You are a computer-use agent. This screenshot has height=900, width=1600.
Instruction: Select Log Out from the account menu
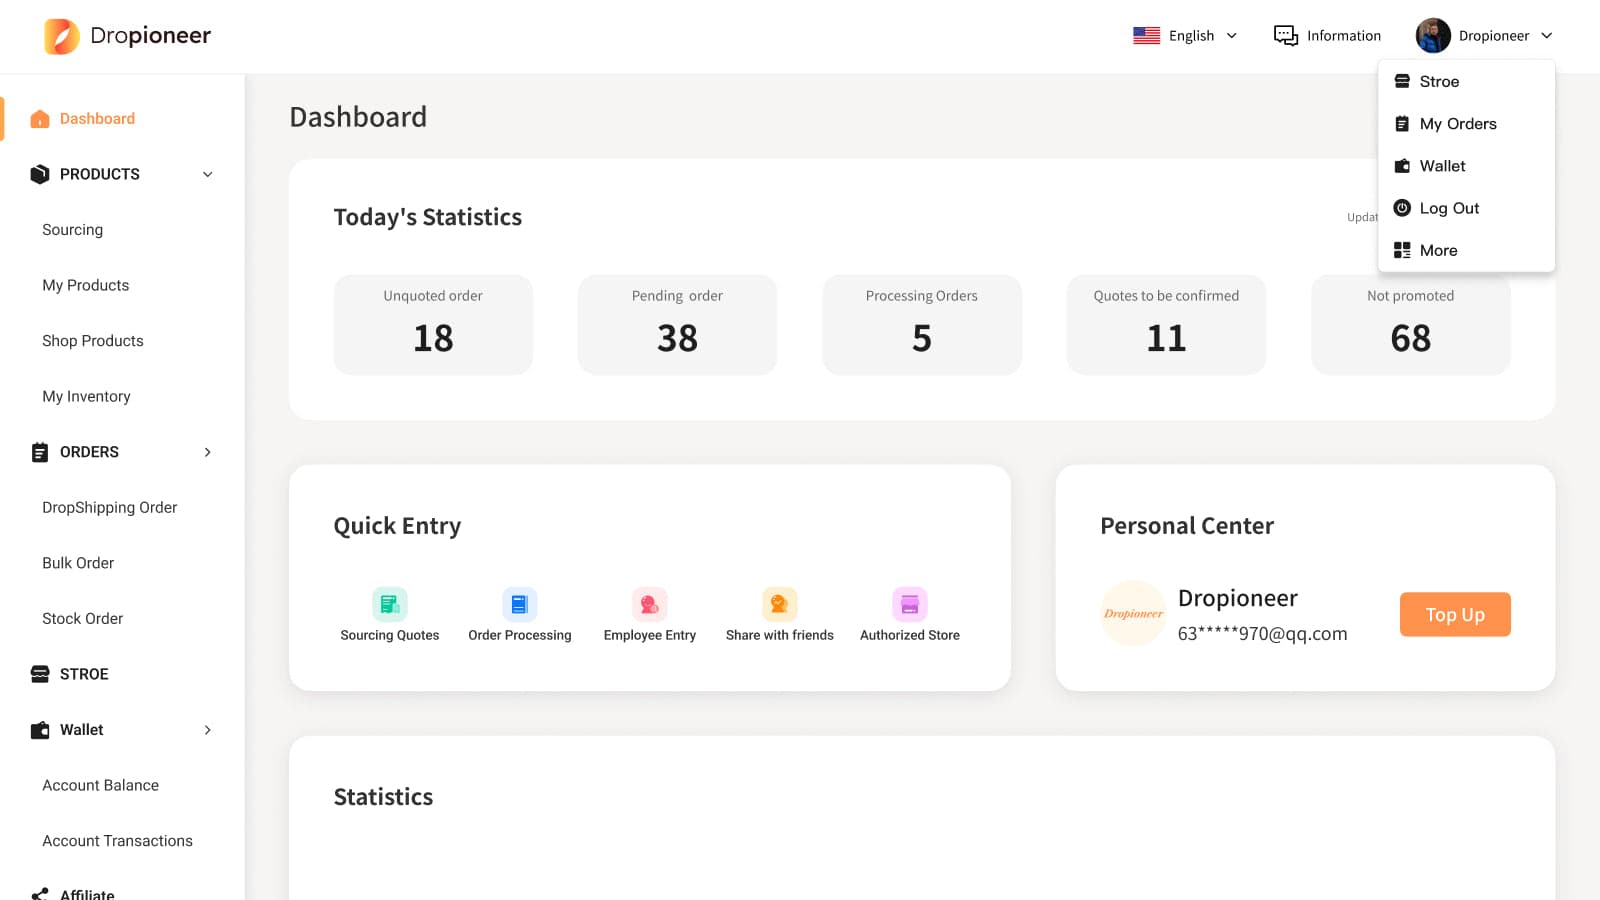point(1448,208)
